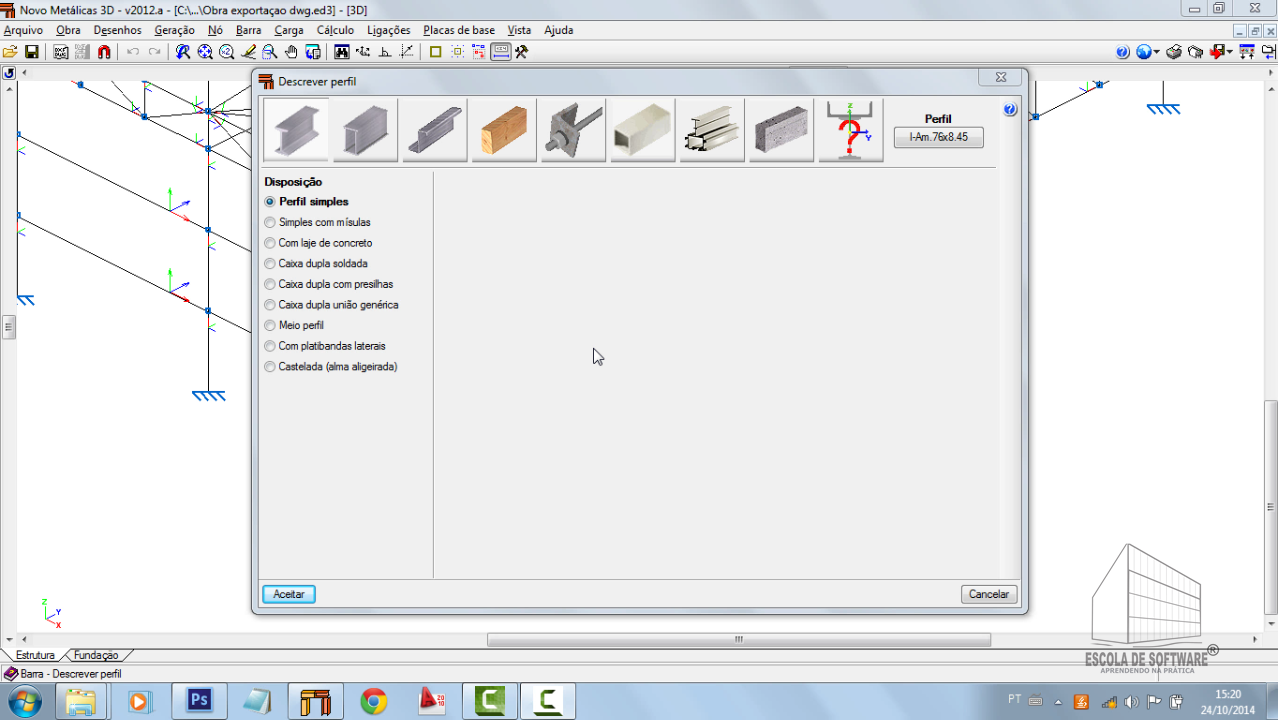This screenshot has width=1278, height=720.
Task: Click the Aceitar button
Action: pyautogui.click(x=289, y=594)
